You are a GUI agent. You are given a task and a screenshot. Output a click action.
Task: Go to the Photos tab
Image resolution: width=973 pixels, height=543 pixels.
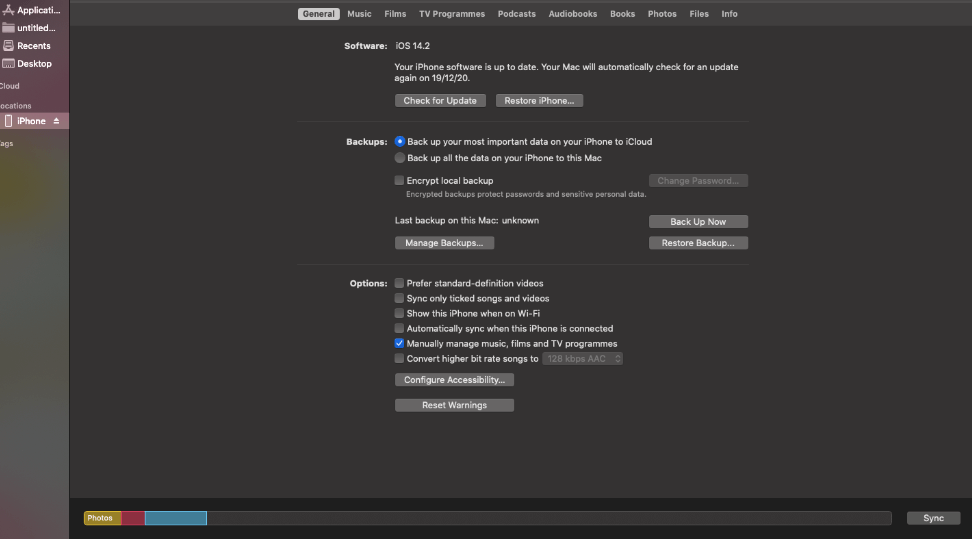662,14
